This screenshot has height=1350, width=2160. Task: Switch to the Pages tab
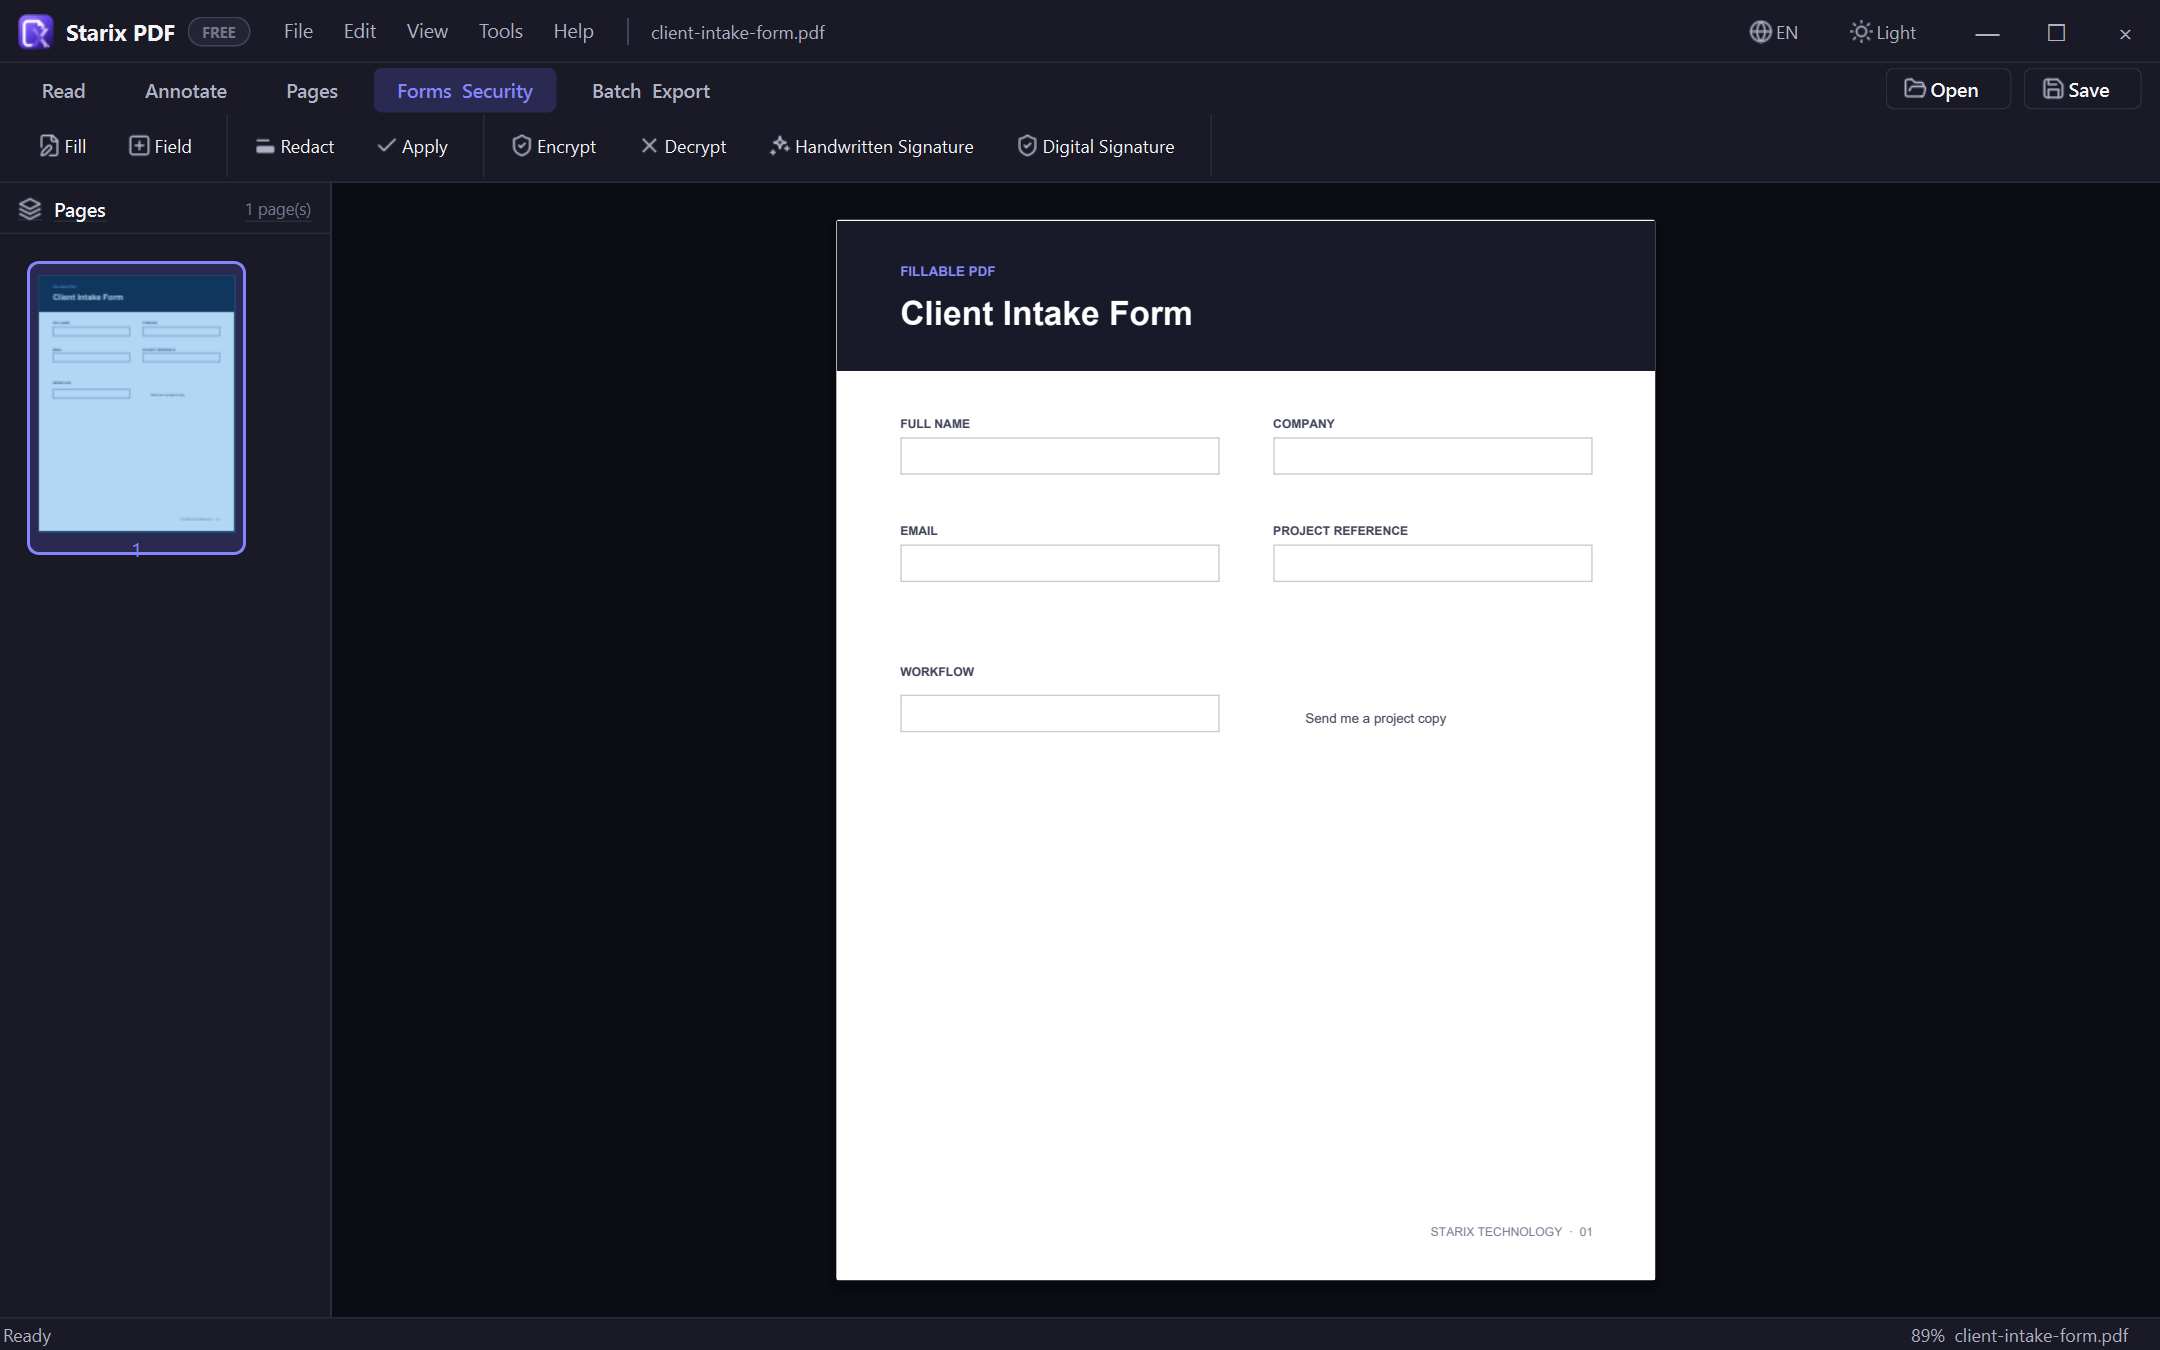tap(312, 91)
